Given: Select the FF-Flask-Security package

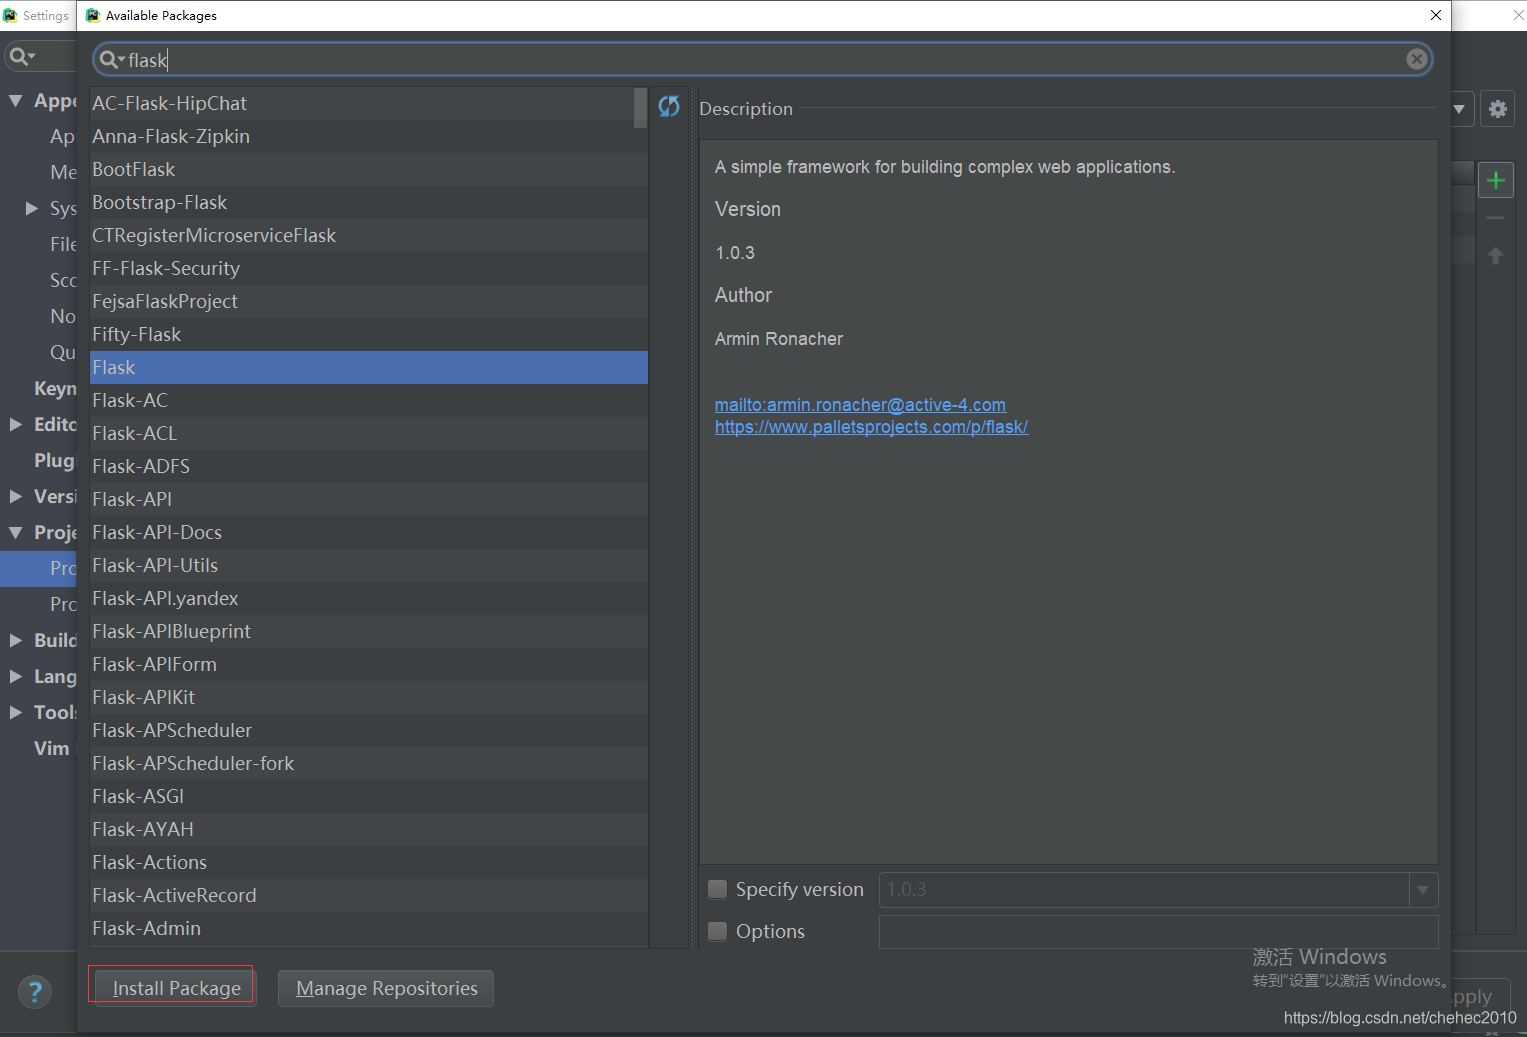Looking at the screenshot, I should click(369, 268).
